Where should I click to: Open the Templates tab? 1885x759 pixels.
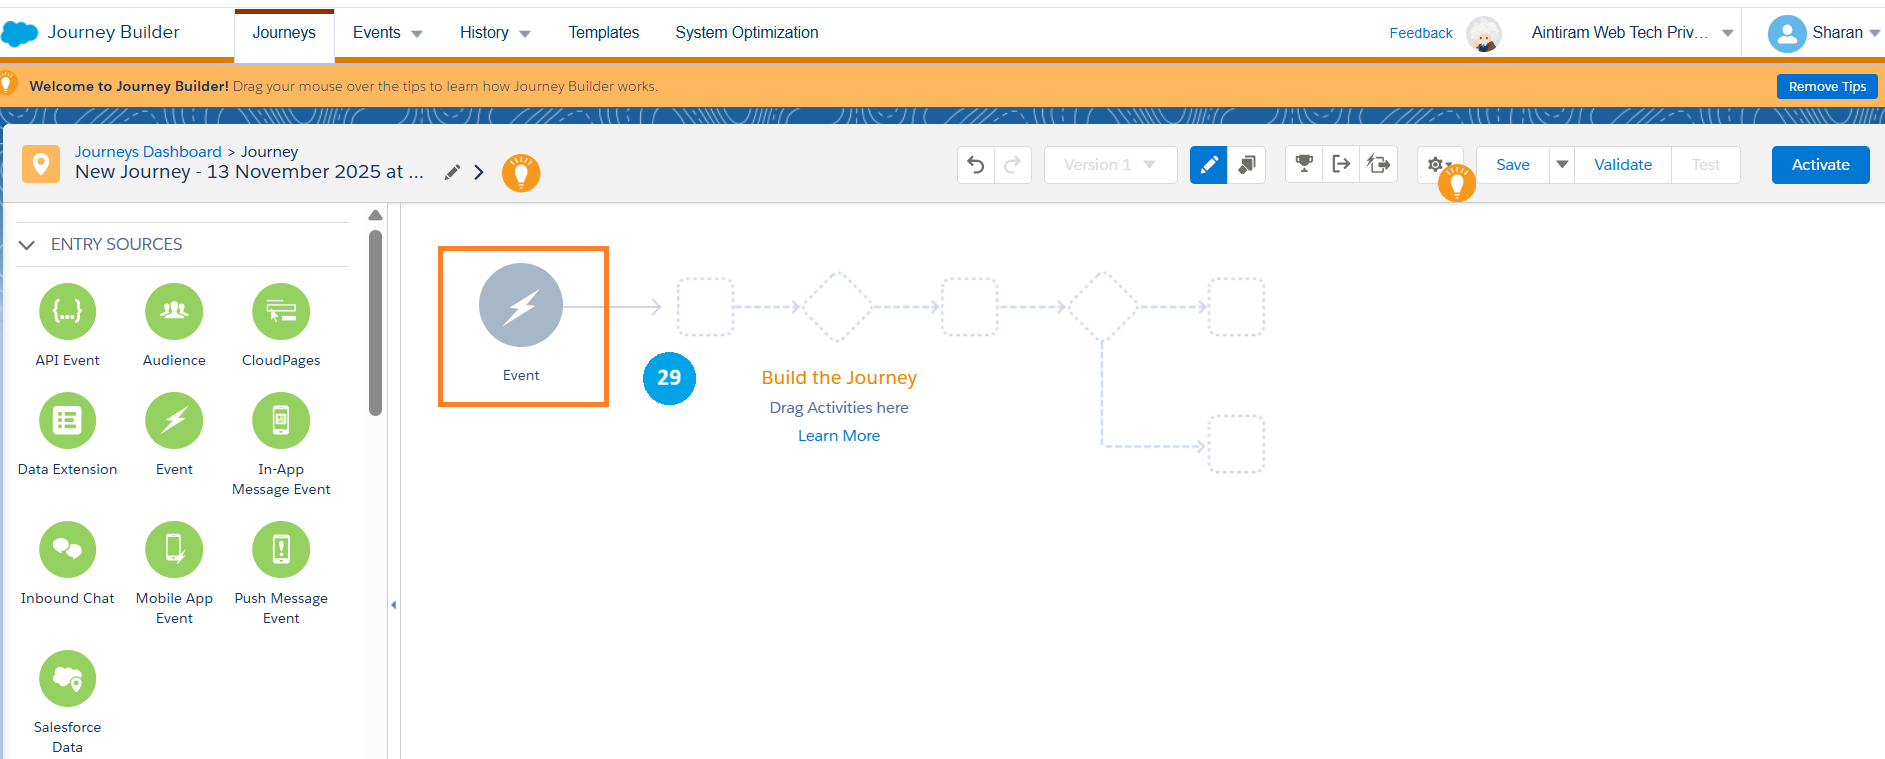point(603,33)
